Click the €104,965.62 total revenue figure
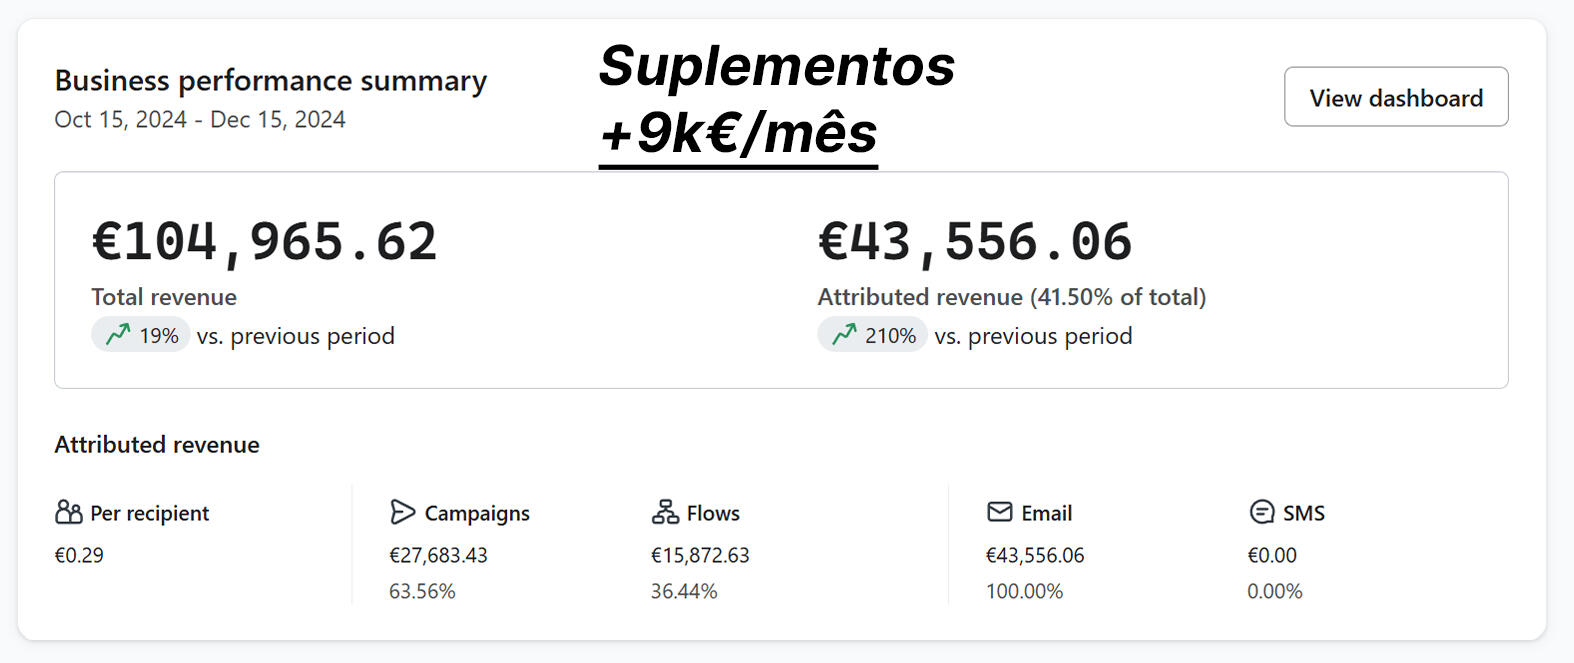 tap(265, 243)
